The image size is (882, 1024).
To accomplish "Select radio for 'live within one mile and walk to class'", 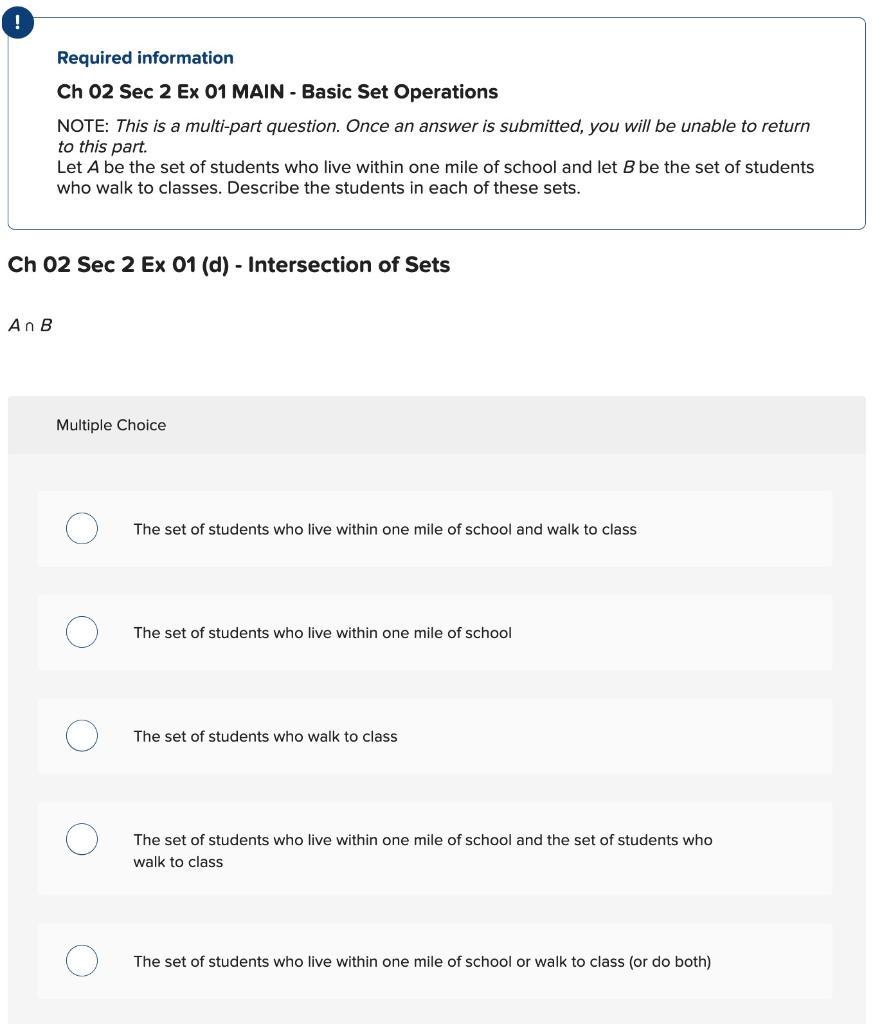I will tap(81, 528).
